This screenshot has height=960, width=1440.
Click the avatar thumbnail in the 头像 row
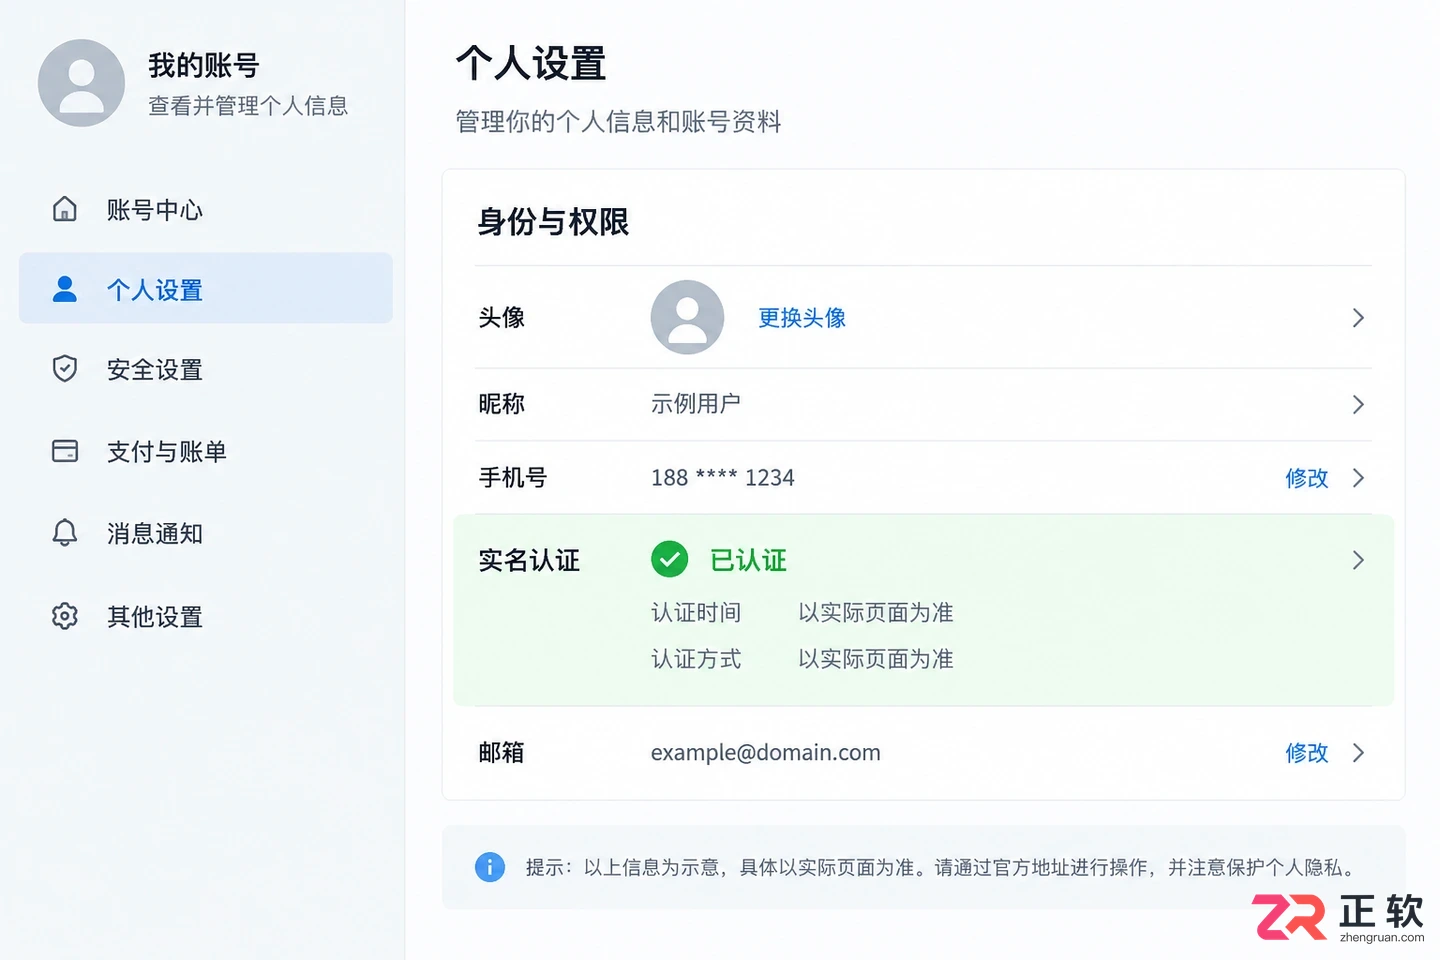[687, 317]
